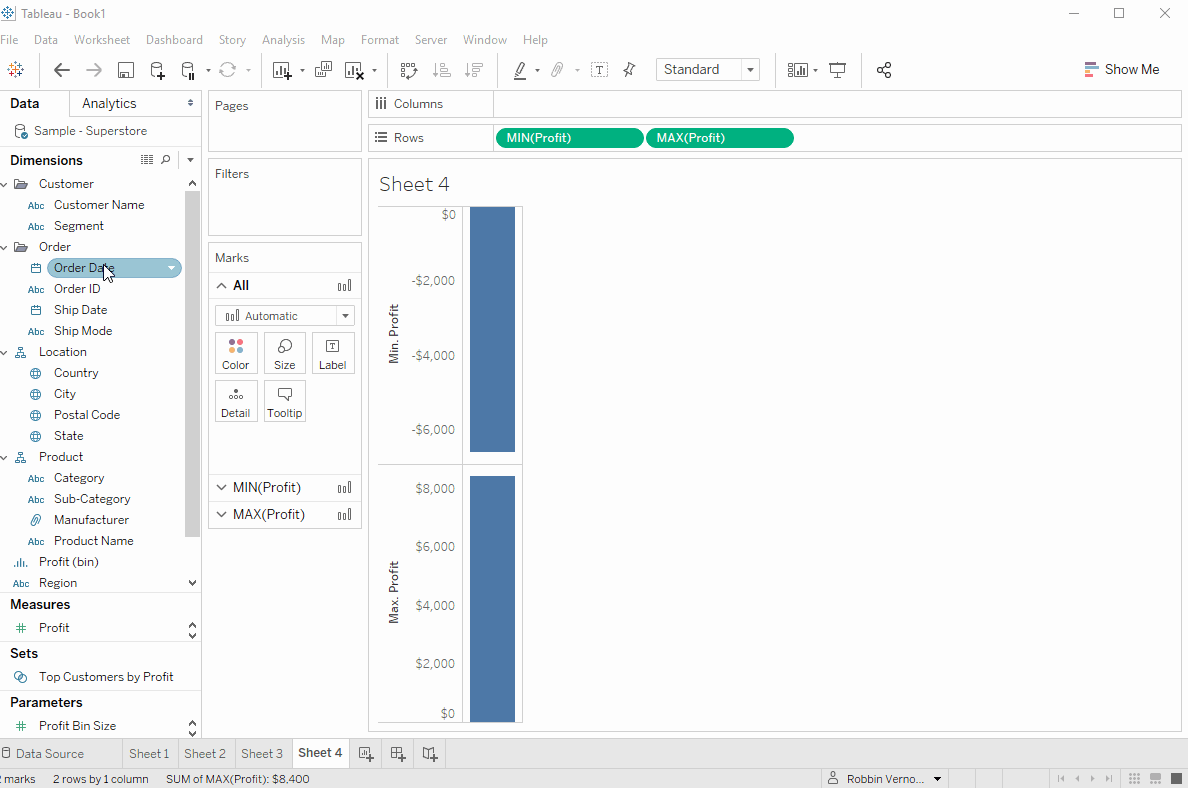Screen dimensions: 1188x788
Task: Click the Share workbook icon
Action: pyautogui.click(x=884, y=70)
